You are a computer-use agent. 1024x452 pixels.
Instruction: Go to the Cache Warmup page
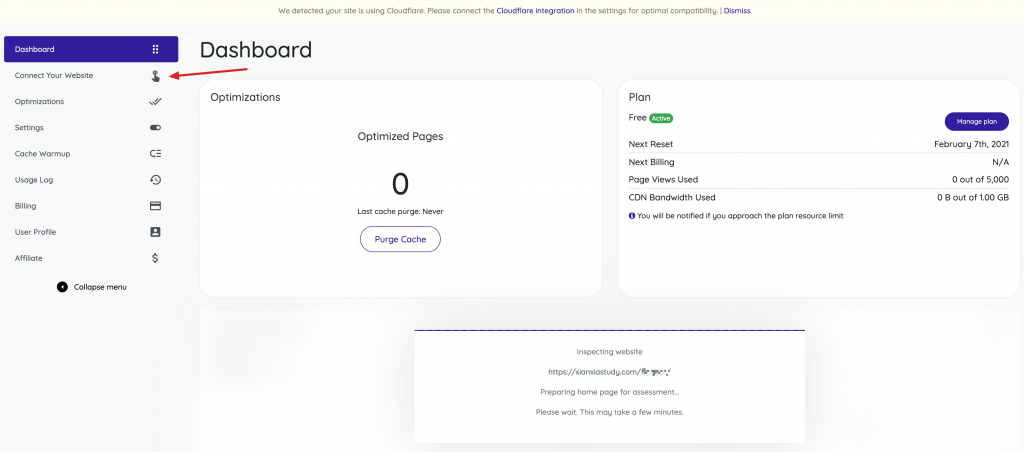42,154
